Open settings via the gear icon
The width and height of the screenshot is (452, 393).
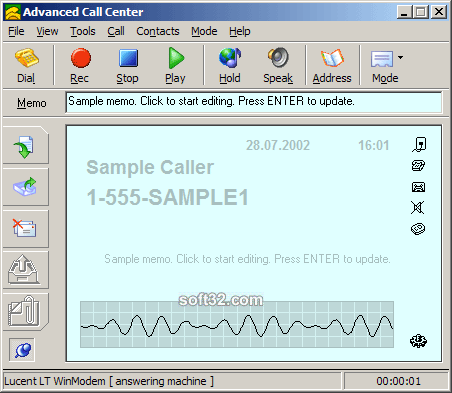coord(418,341)
